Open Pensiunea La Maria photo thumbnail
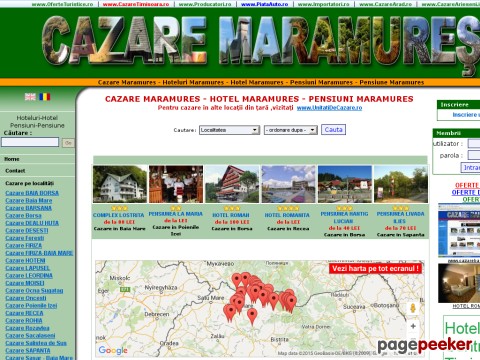Screen dimensions: 480x360 pyautogui.click(x=176, y=184)
